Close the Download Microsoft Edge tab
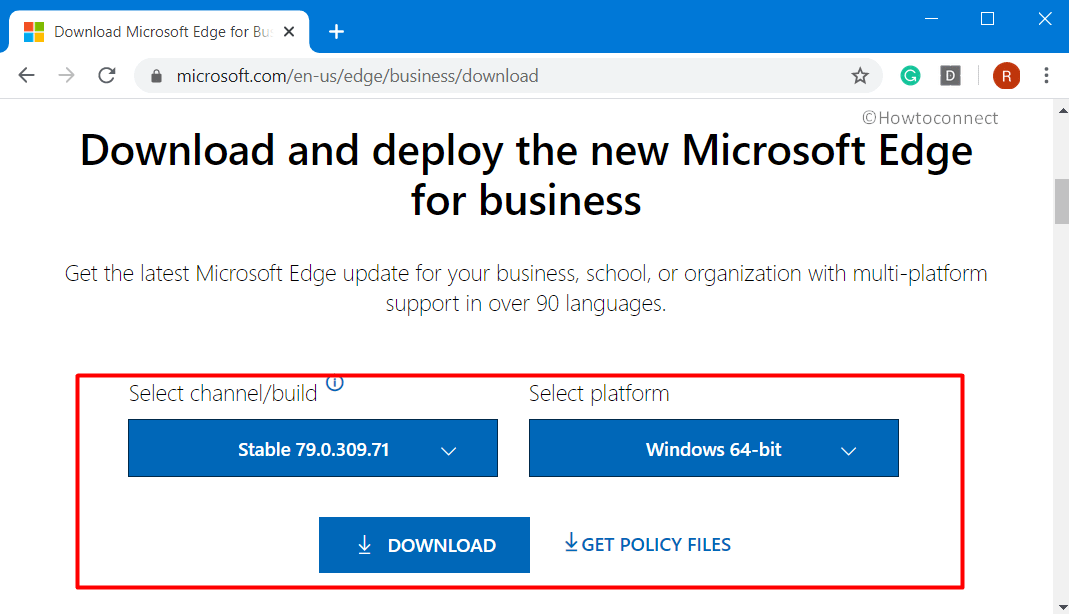Image resolution: width=1069 pixels, height=614 pixels. pyautogui.click(x=289, y=31)
